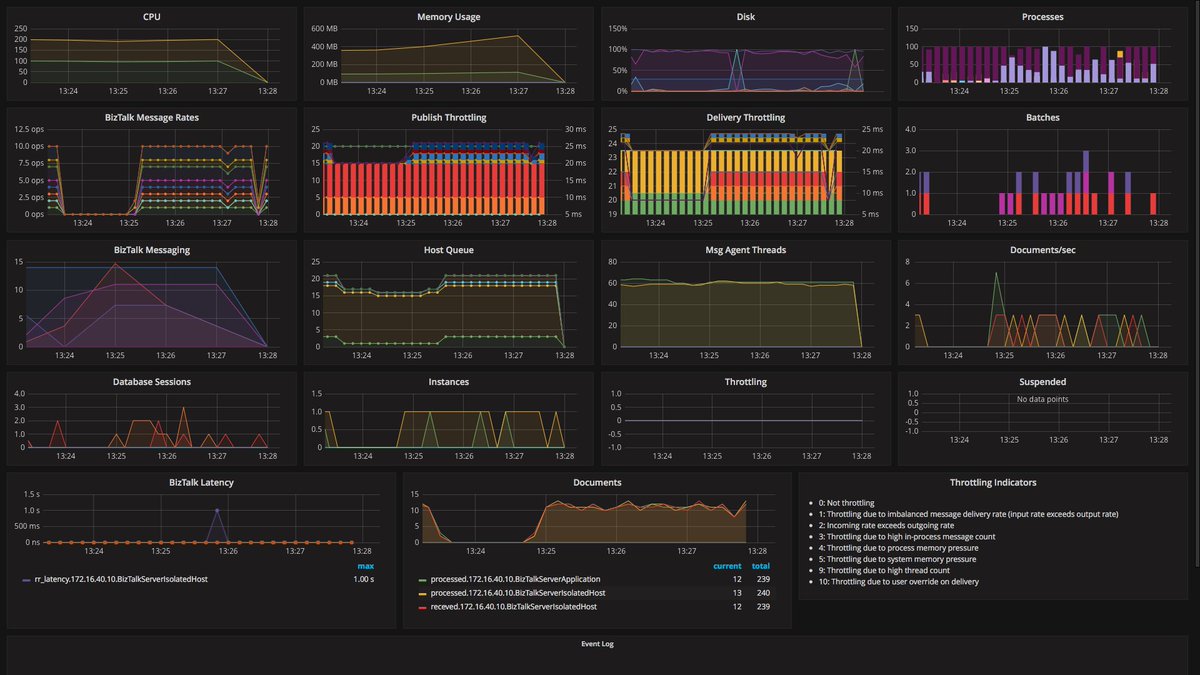The height and width of the screenshot is (675, 1200).
Task: Open color picker for red receved swatch
Action: coord(423,607)
